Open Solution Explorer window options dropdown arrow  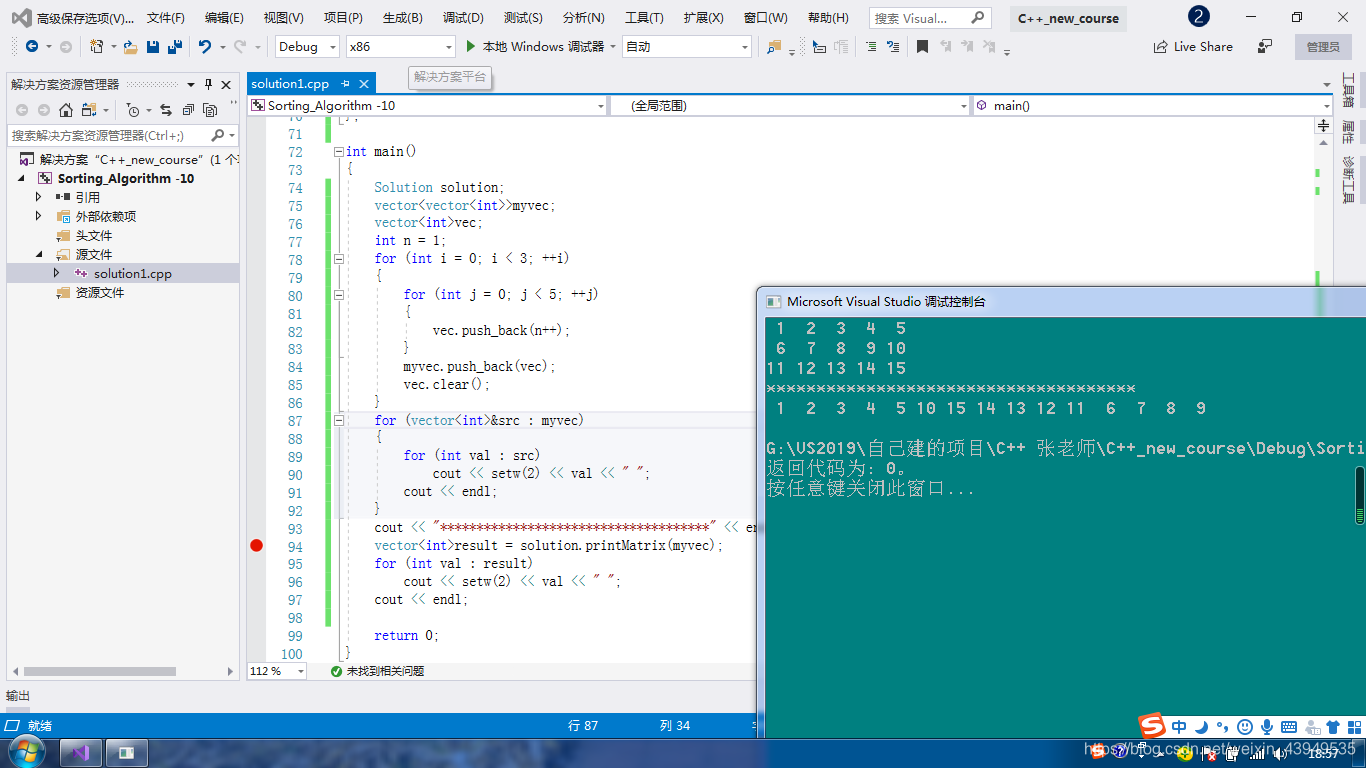point(192,85)
